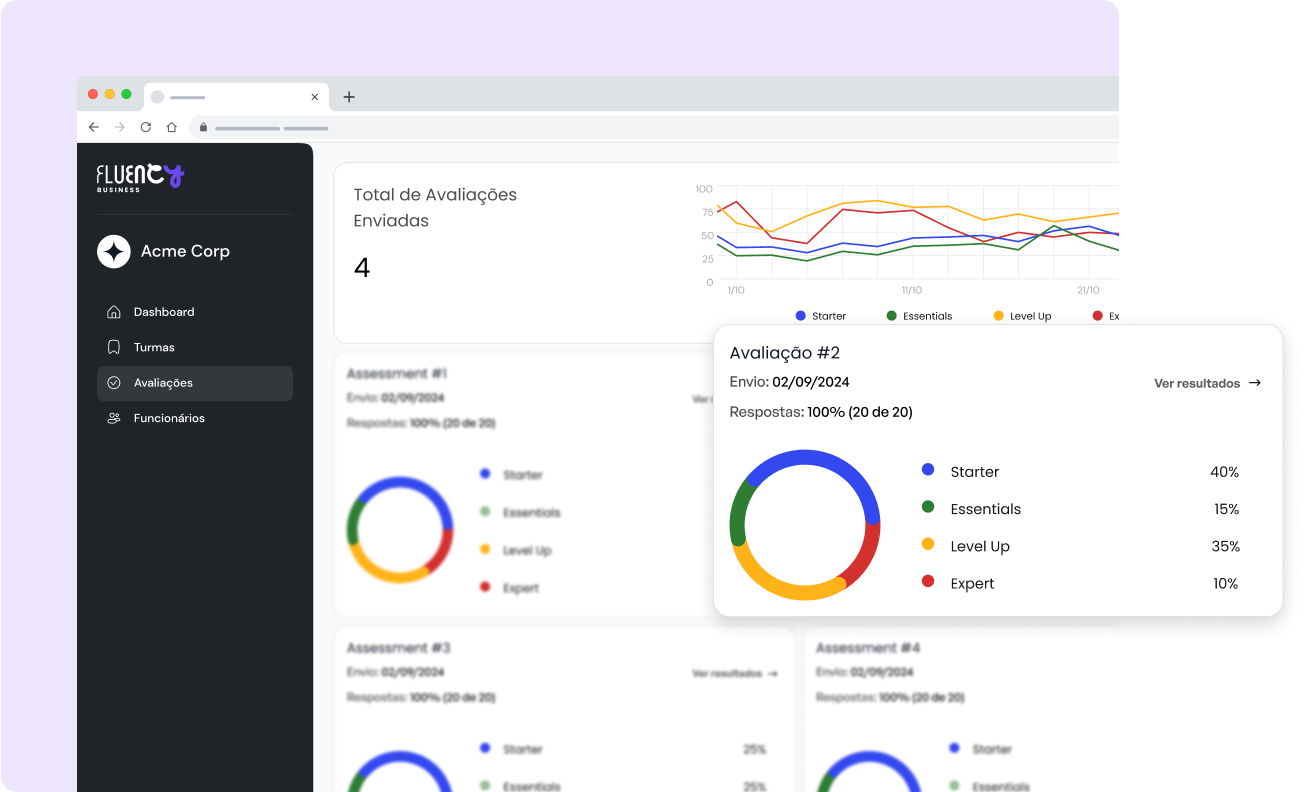Click the 15% Essentials value in Avaliação #2

(x=1227, y=509)
